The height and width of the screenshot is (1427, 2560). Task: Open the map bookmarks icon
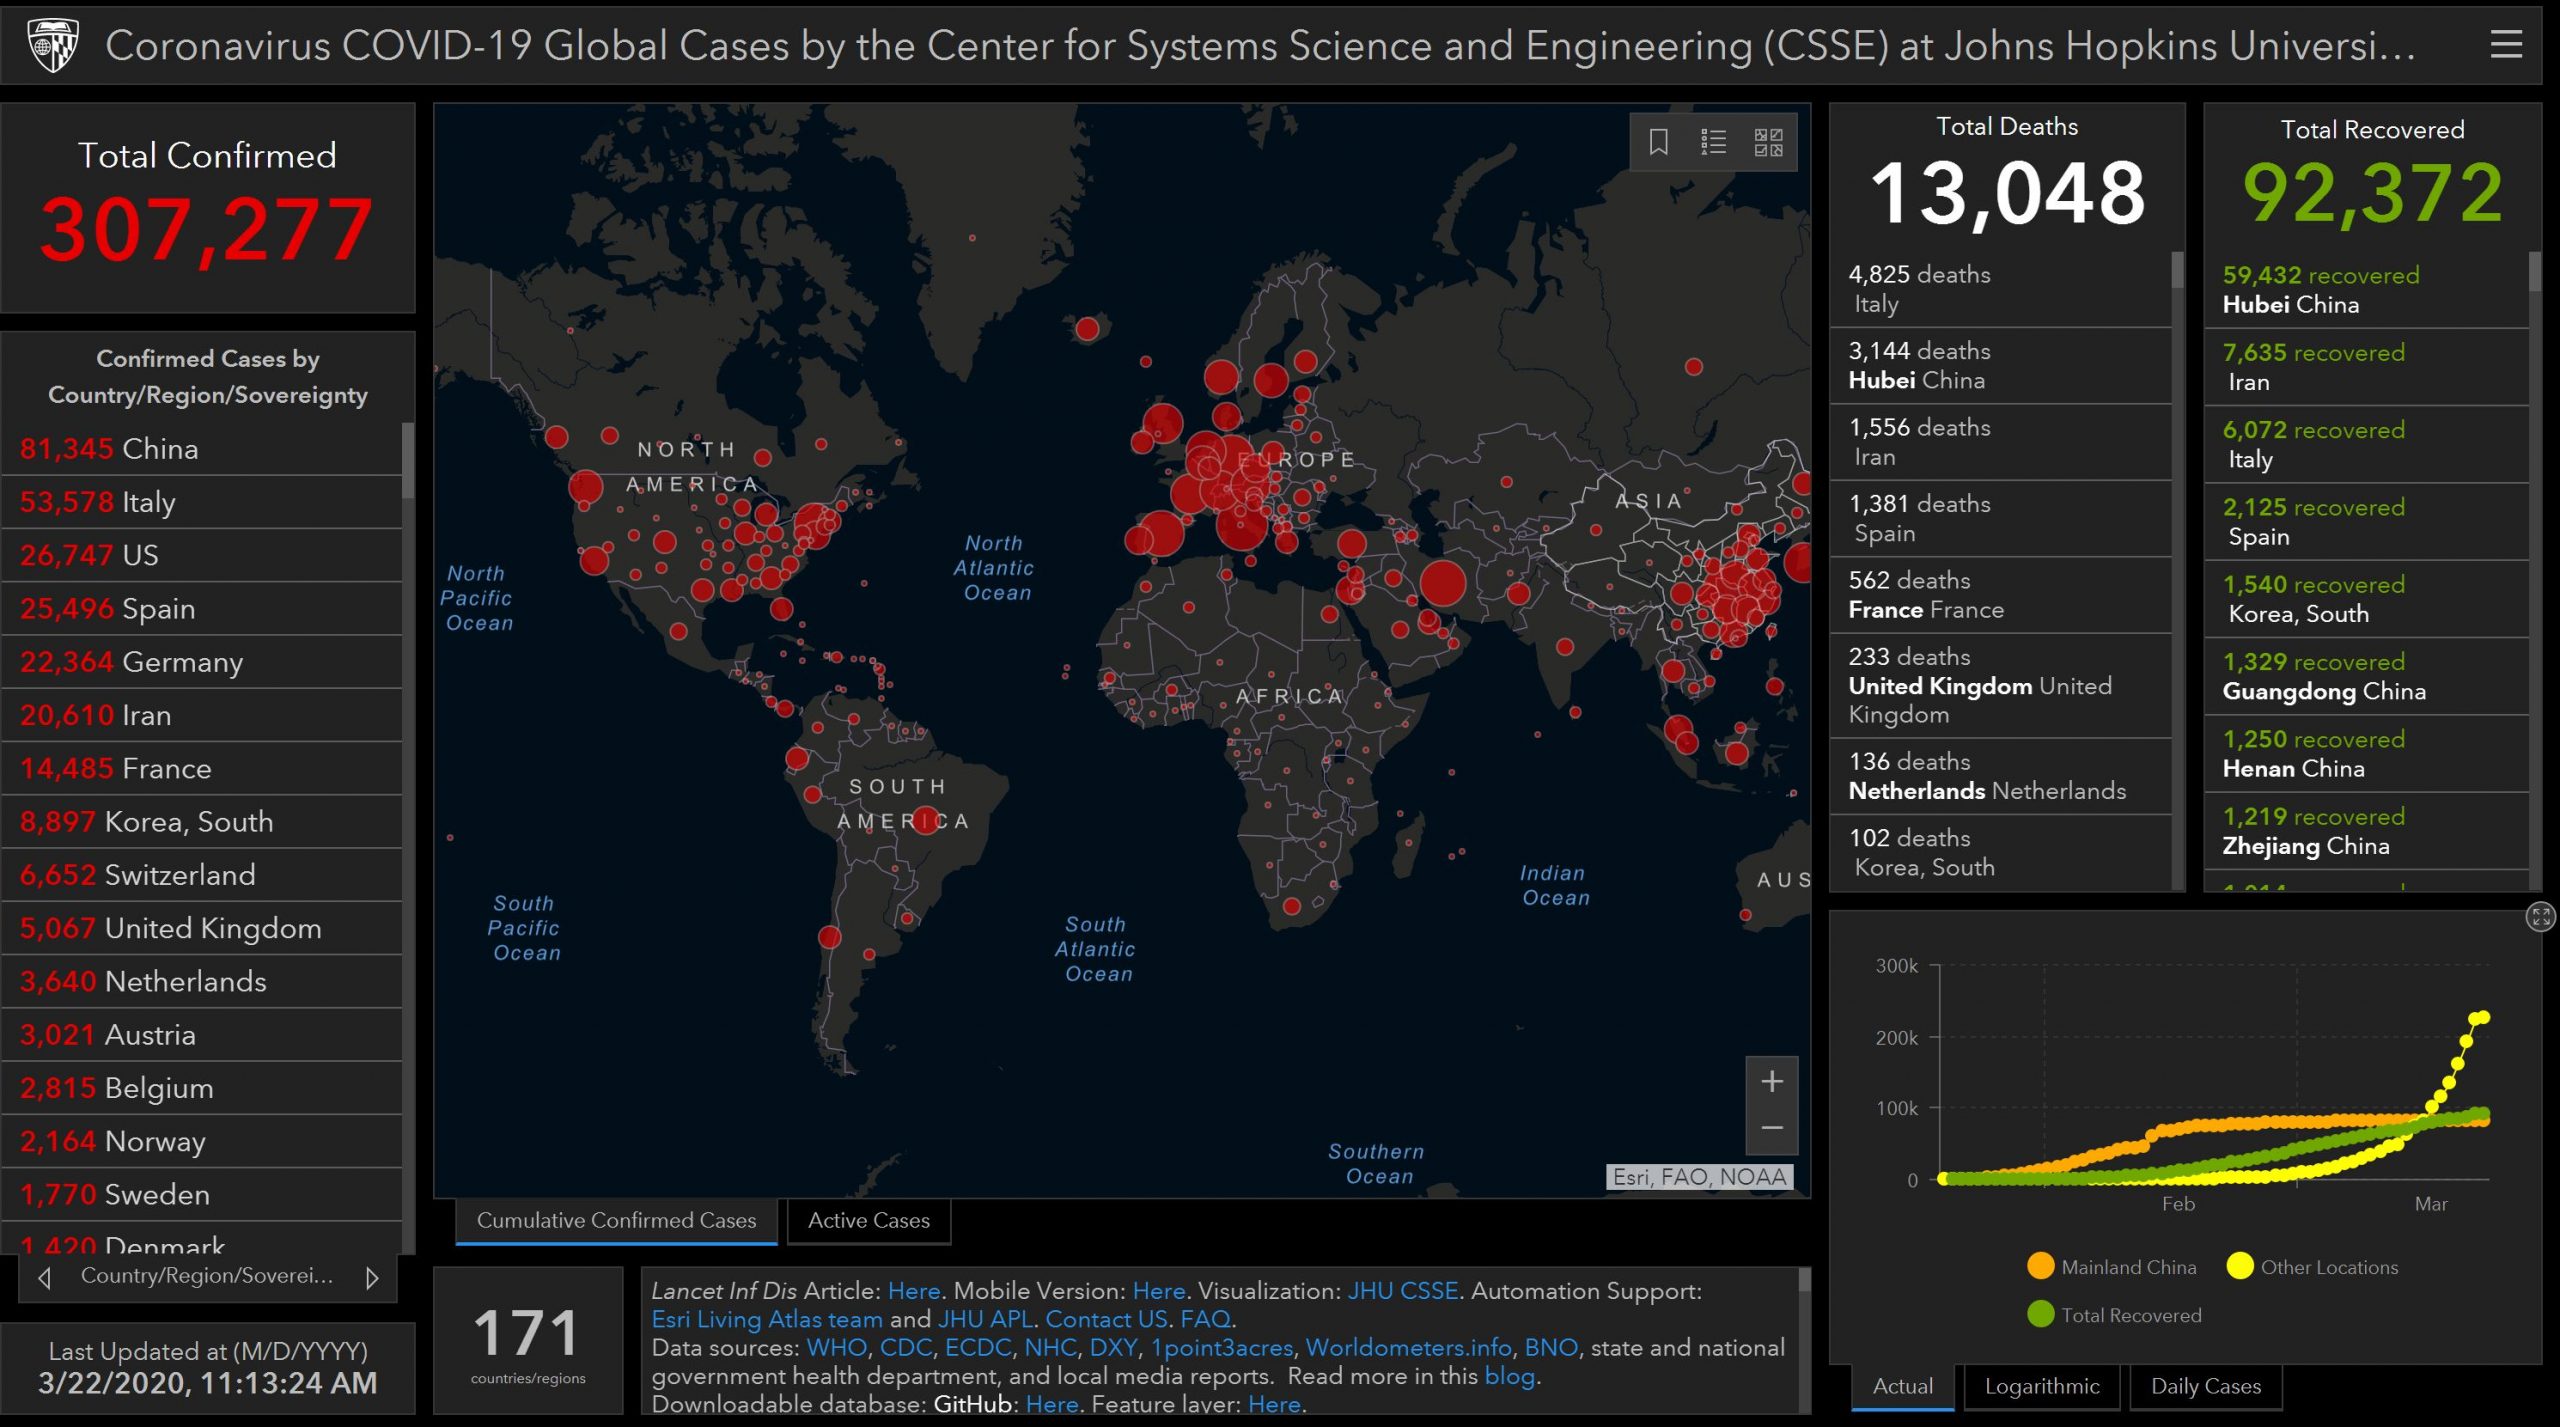click(x=1658, y=142)
